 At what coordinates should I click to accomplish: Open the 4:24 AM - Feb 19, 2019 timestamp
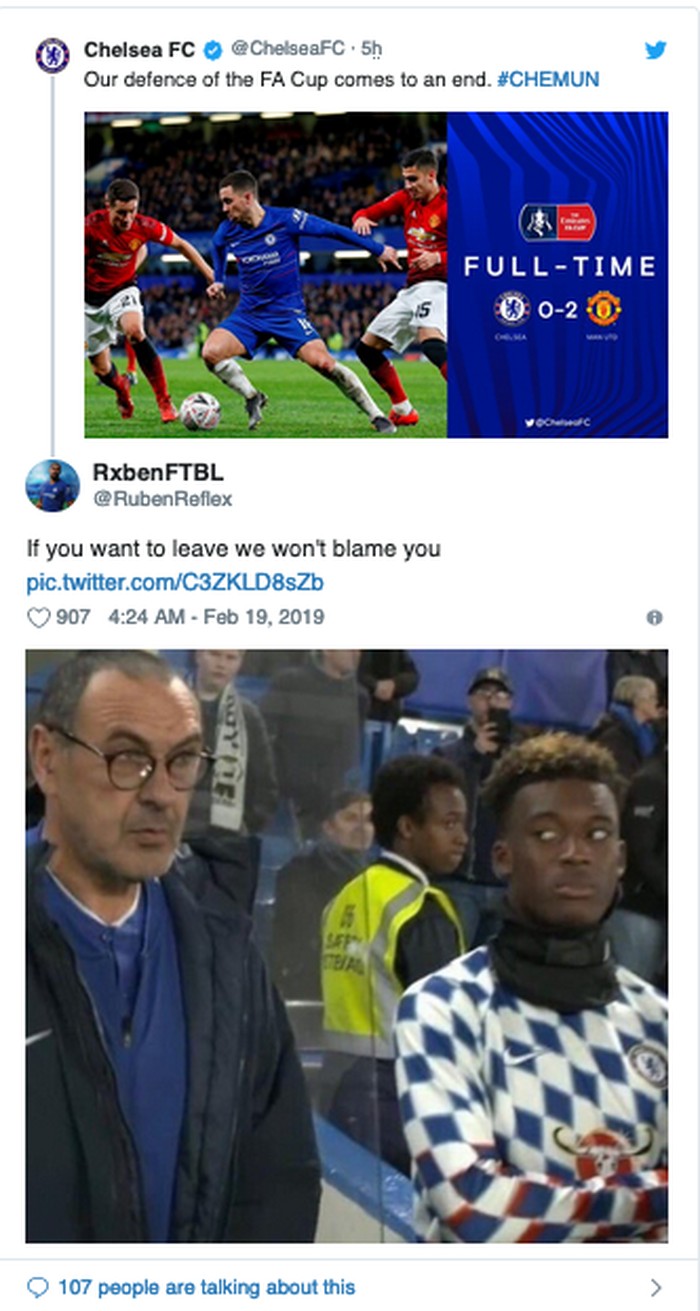[216, 618]
